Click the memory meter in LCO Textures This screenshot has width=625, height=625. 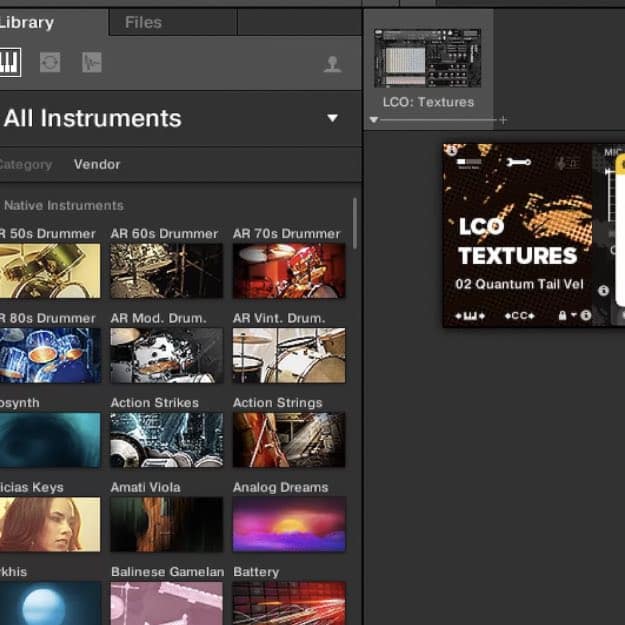(469, 163)
